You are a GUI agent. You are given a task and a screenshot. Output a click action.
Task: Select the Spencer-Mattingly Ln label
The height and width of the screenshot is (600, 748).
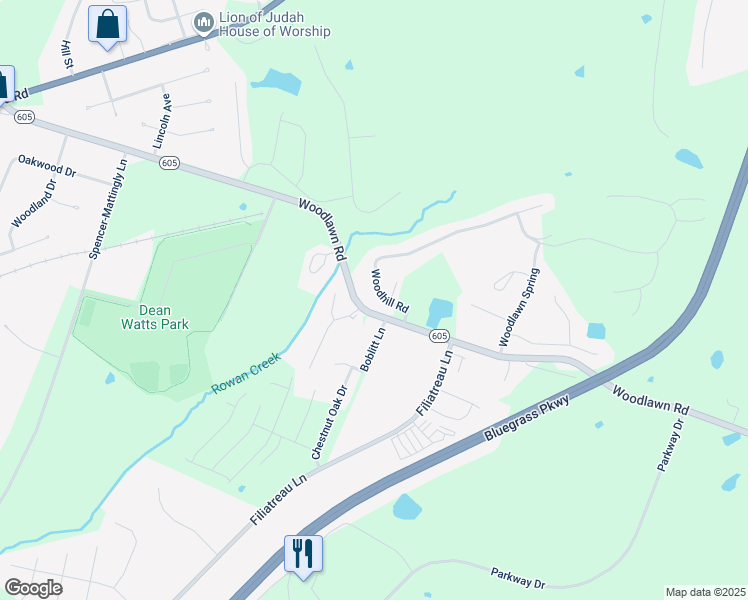[109, 209]
